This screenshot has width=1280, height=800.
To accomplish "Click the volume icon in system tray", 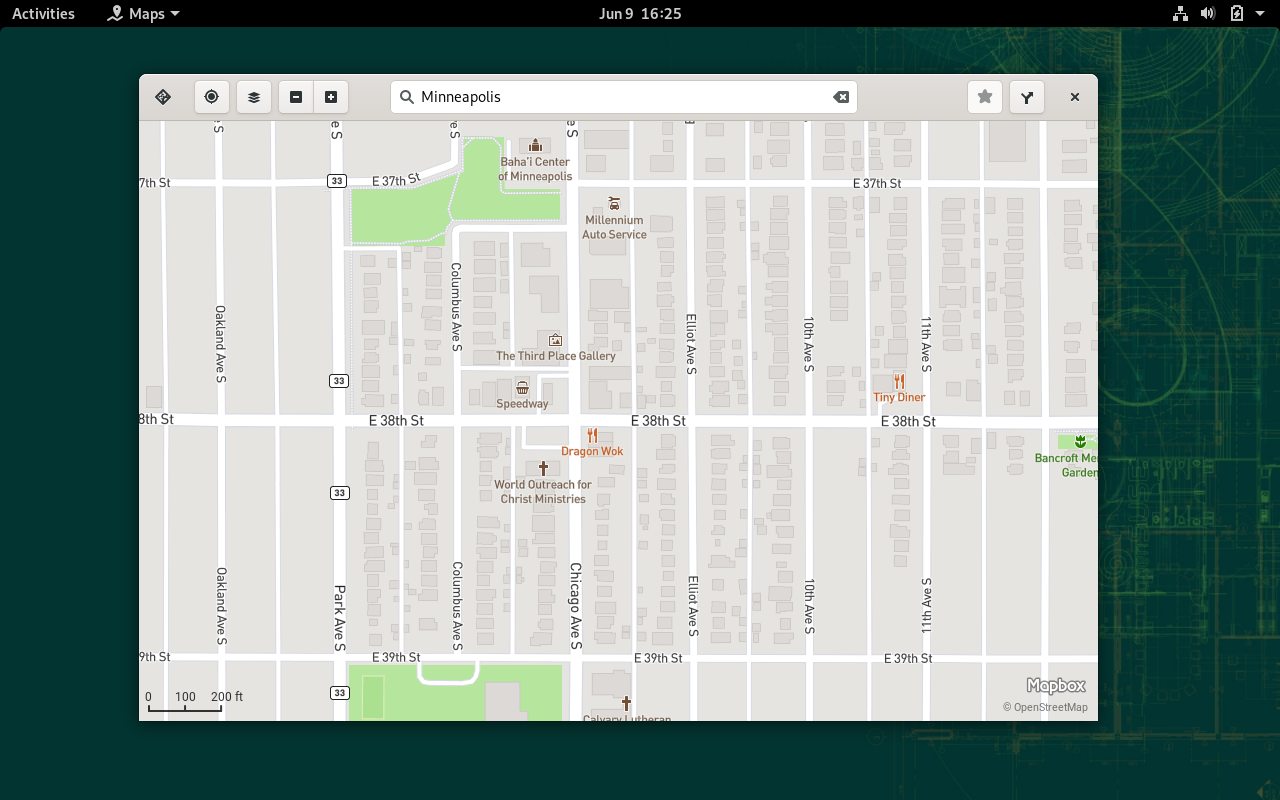I will pos(1208,13).
